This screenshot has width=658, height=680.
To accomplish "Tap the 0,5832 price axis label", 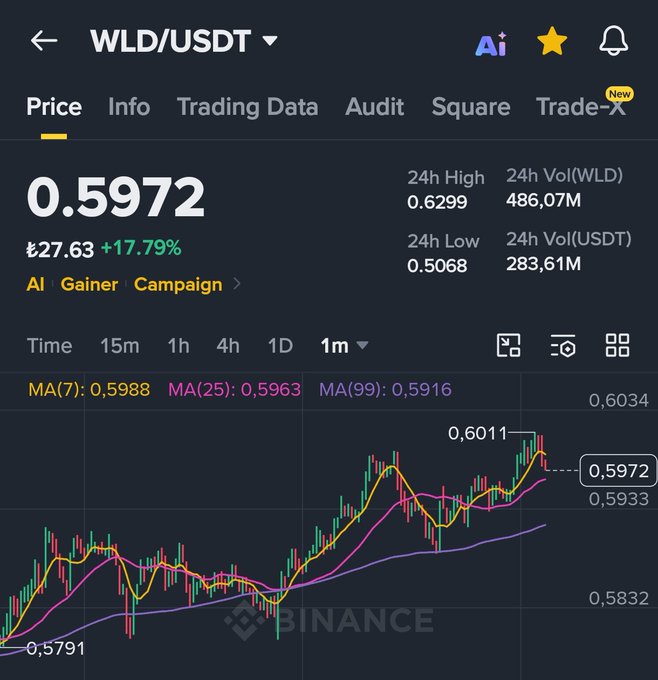I will (x=619, y=598).
